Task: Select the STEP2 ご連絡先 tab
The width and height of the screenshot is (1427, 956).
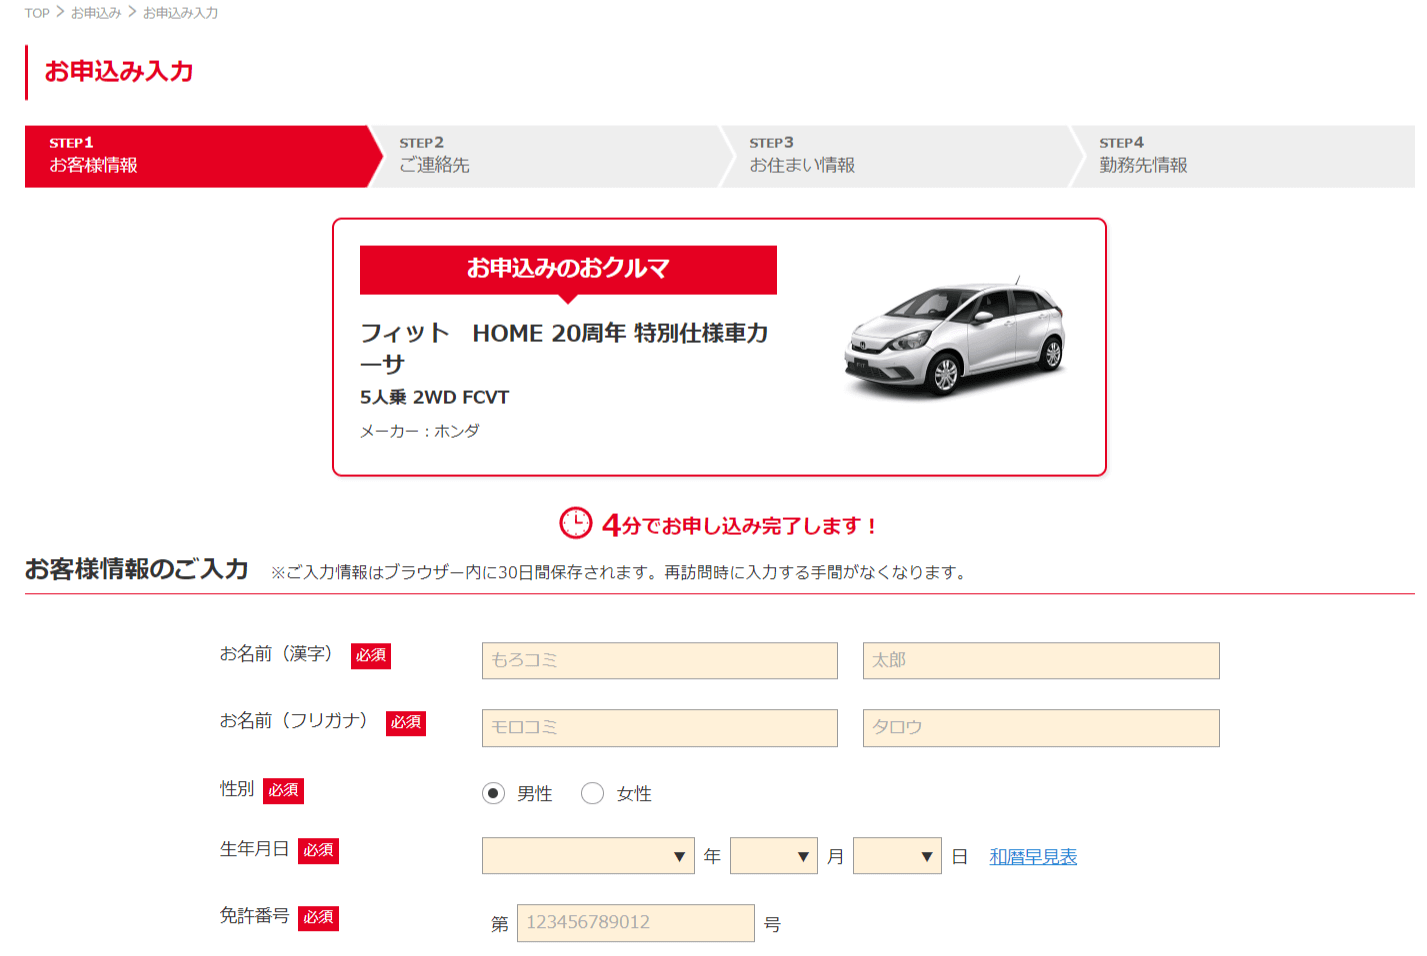Action: pos(552,156)
